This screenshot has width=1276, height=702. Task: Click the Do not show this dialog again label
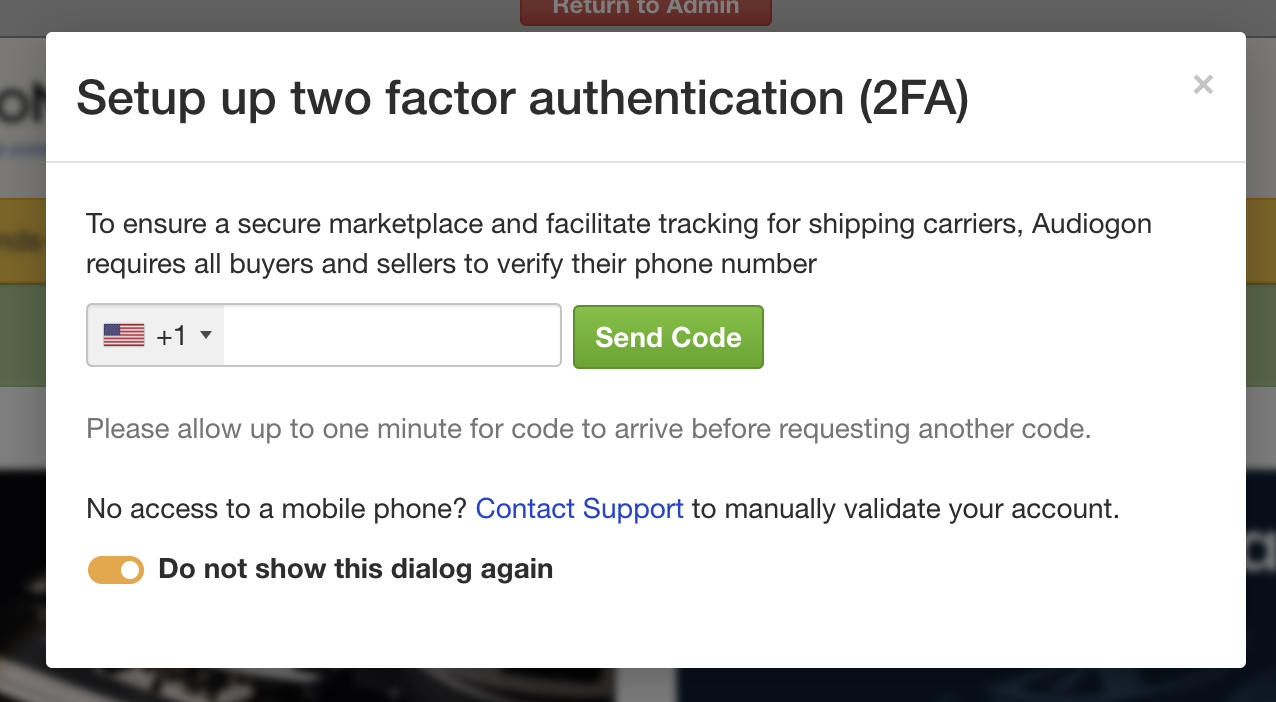(x=356, y=569)
